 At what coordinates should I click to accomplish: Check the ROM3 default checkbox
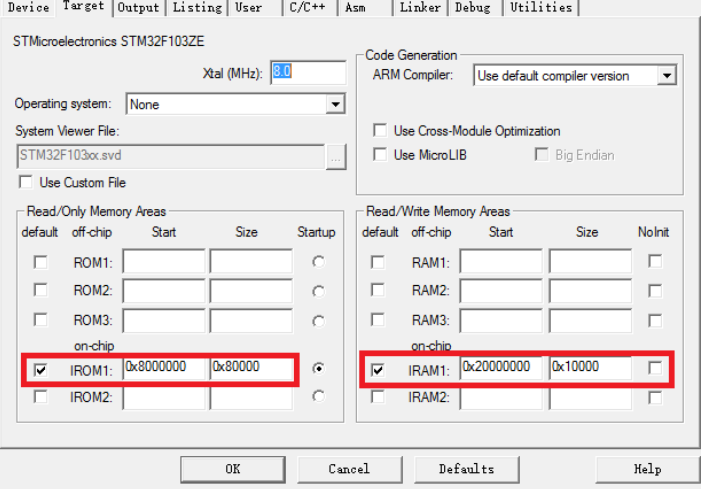coord(41,320)
